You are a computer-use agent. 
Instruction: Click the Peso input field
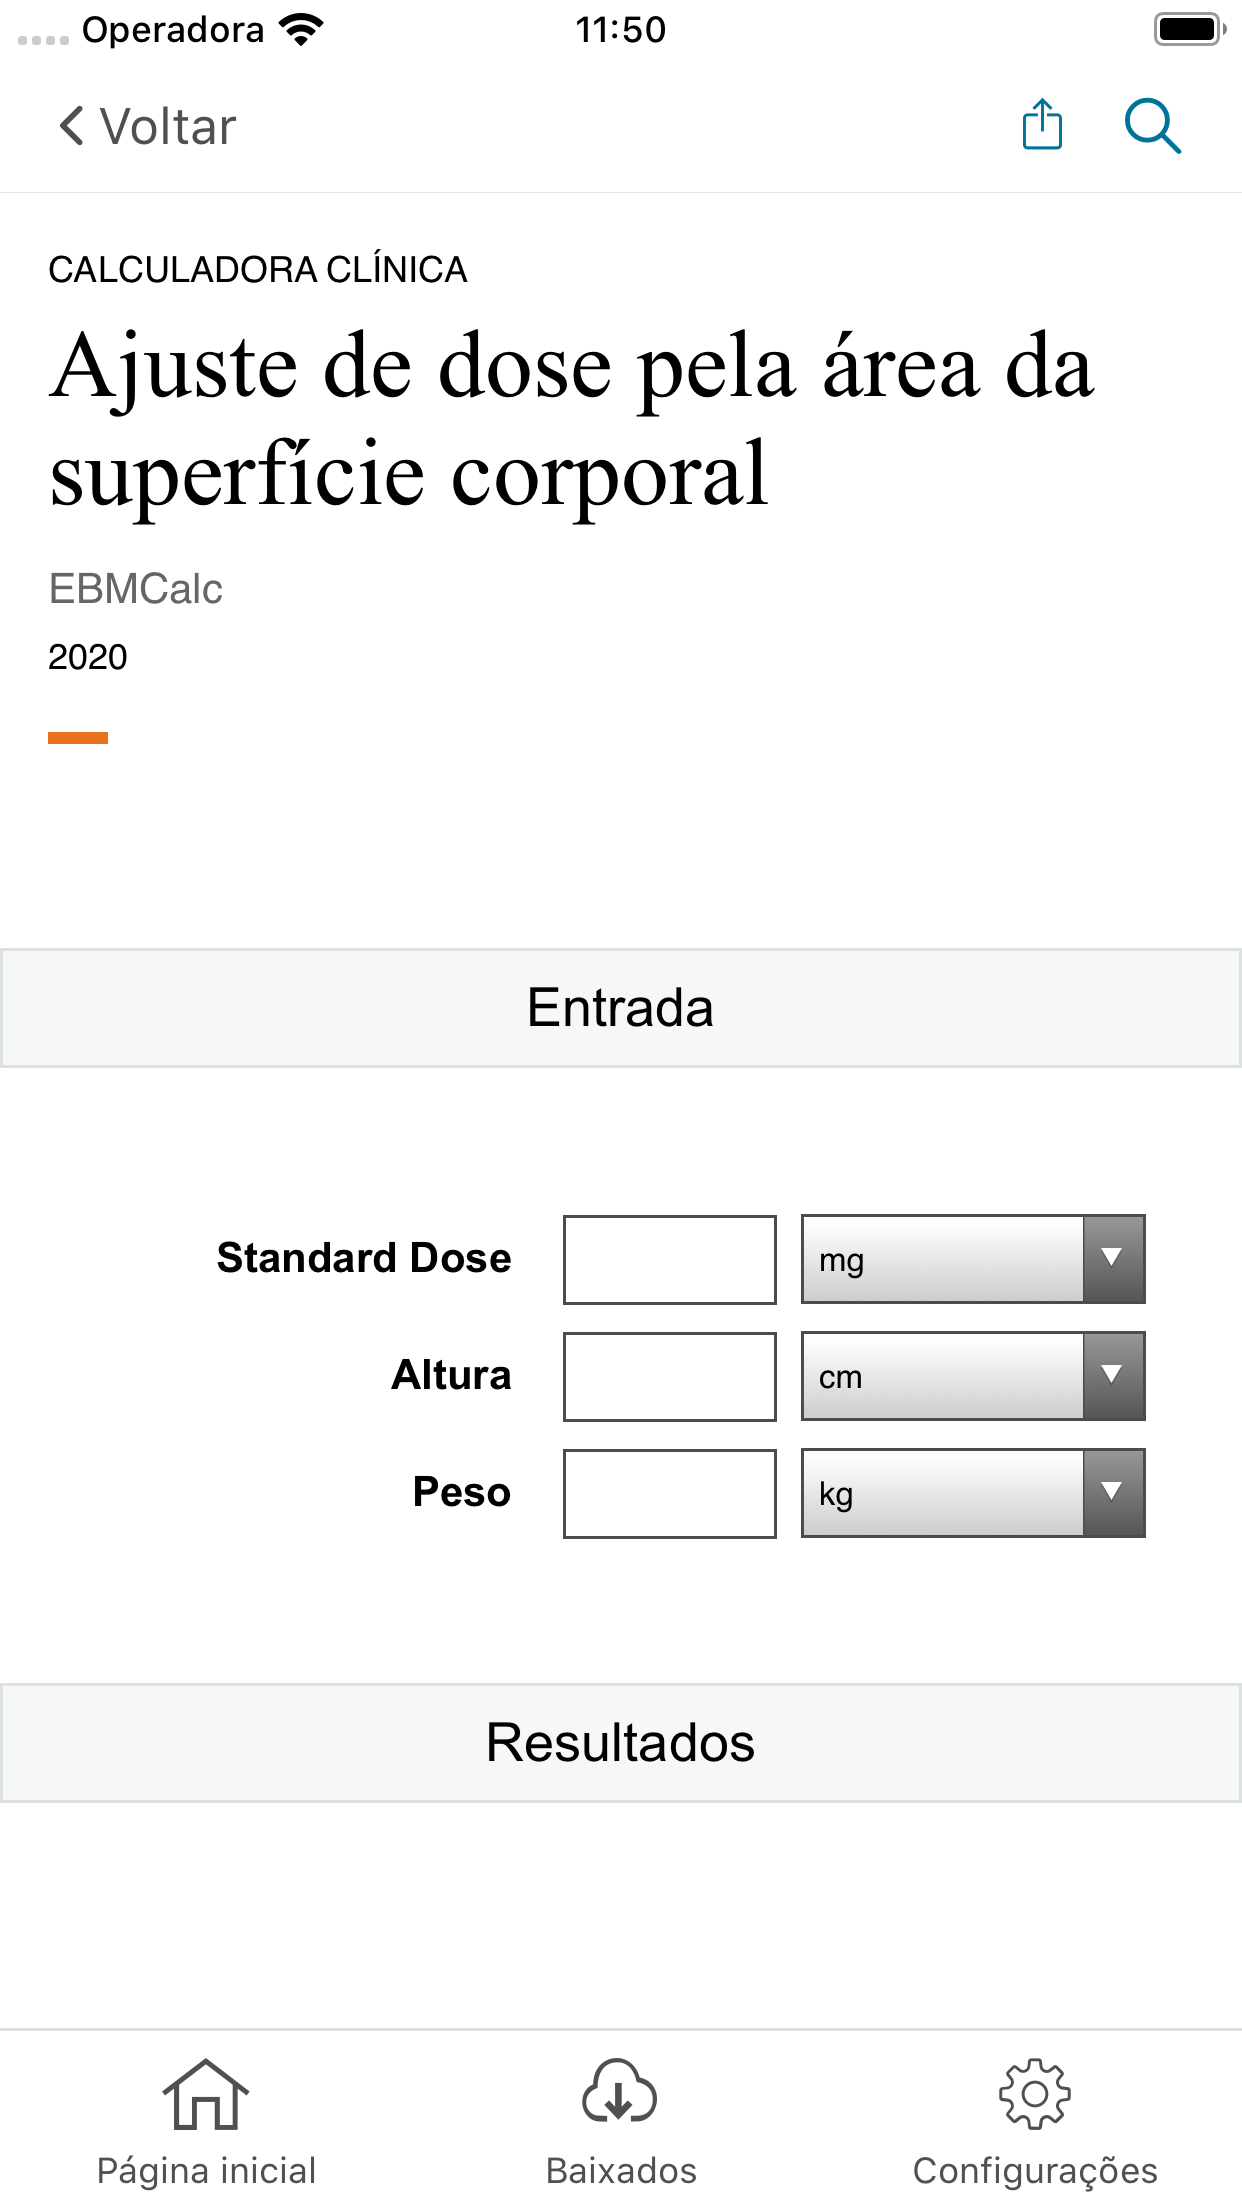(669, 1494)
